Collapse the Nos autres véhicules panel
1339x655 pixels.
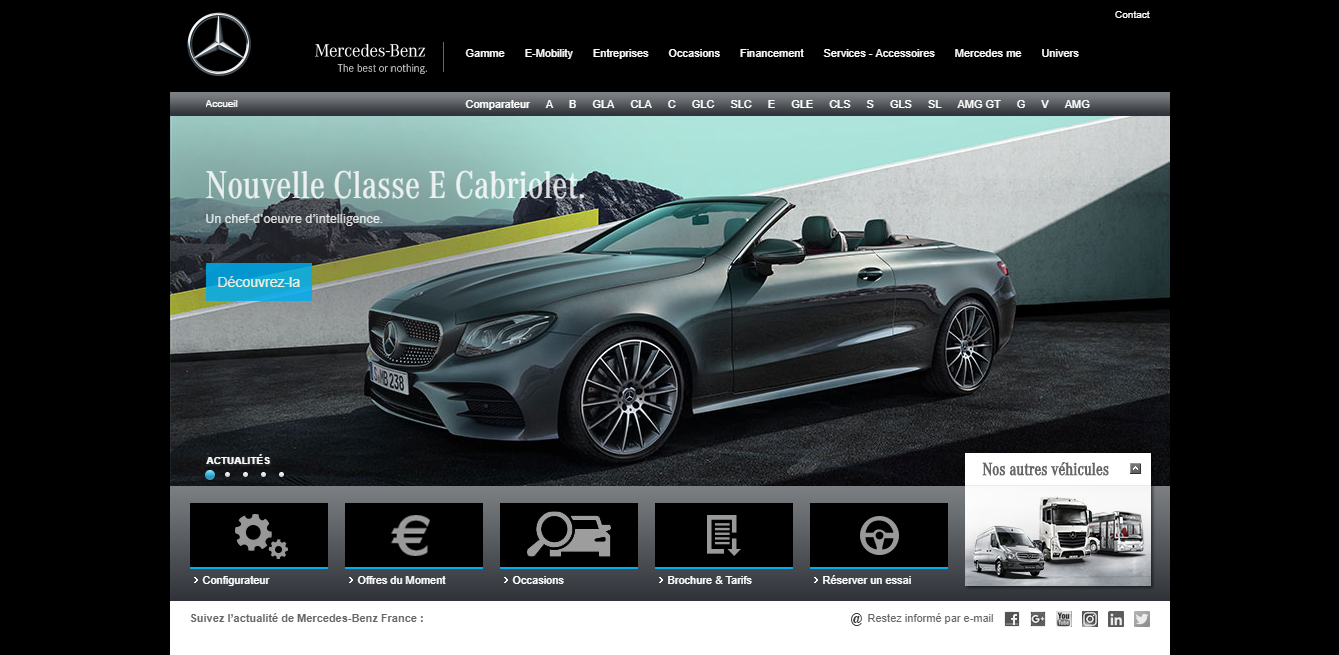coord(1135,468)
